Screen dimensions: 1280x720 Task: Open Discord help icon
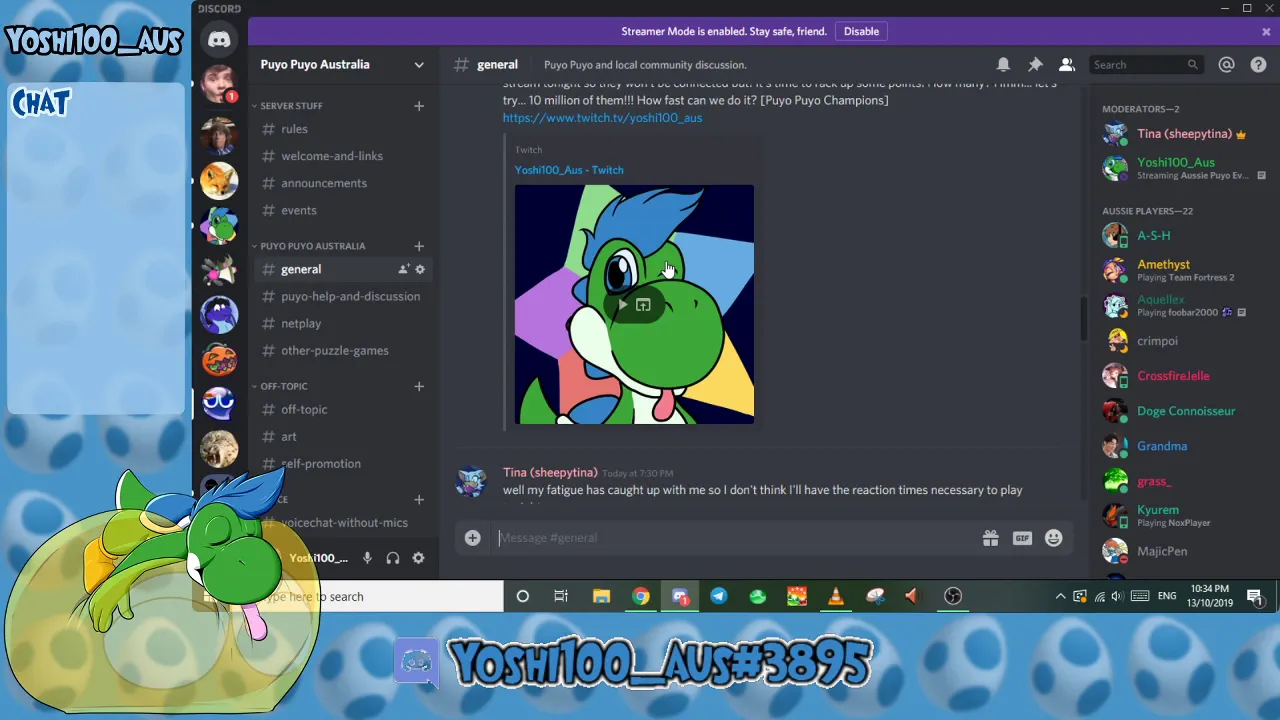tap(1259, 65)
